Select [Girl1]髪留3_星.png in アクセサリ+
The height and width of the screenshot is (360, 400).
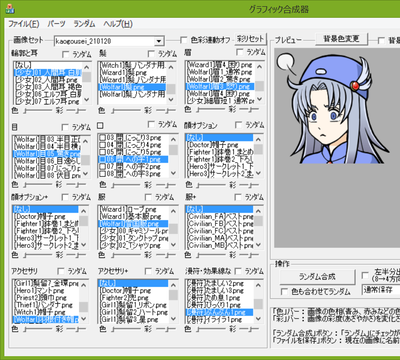pos(133,319)
